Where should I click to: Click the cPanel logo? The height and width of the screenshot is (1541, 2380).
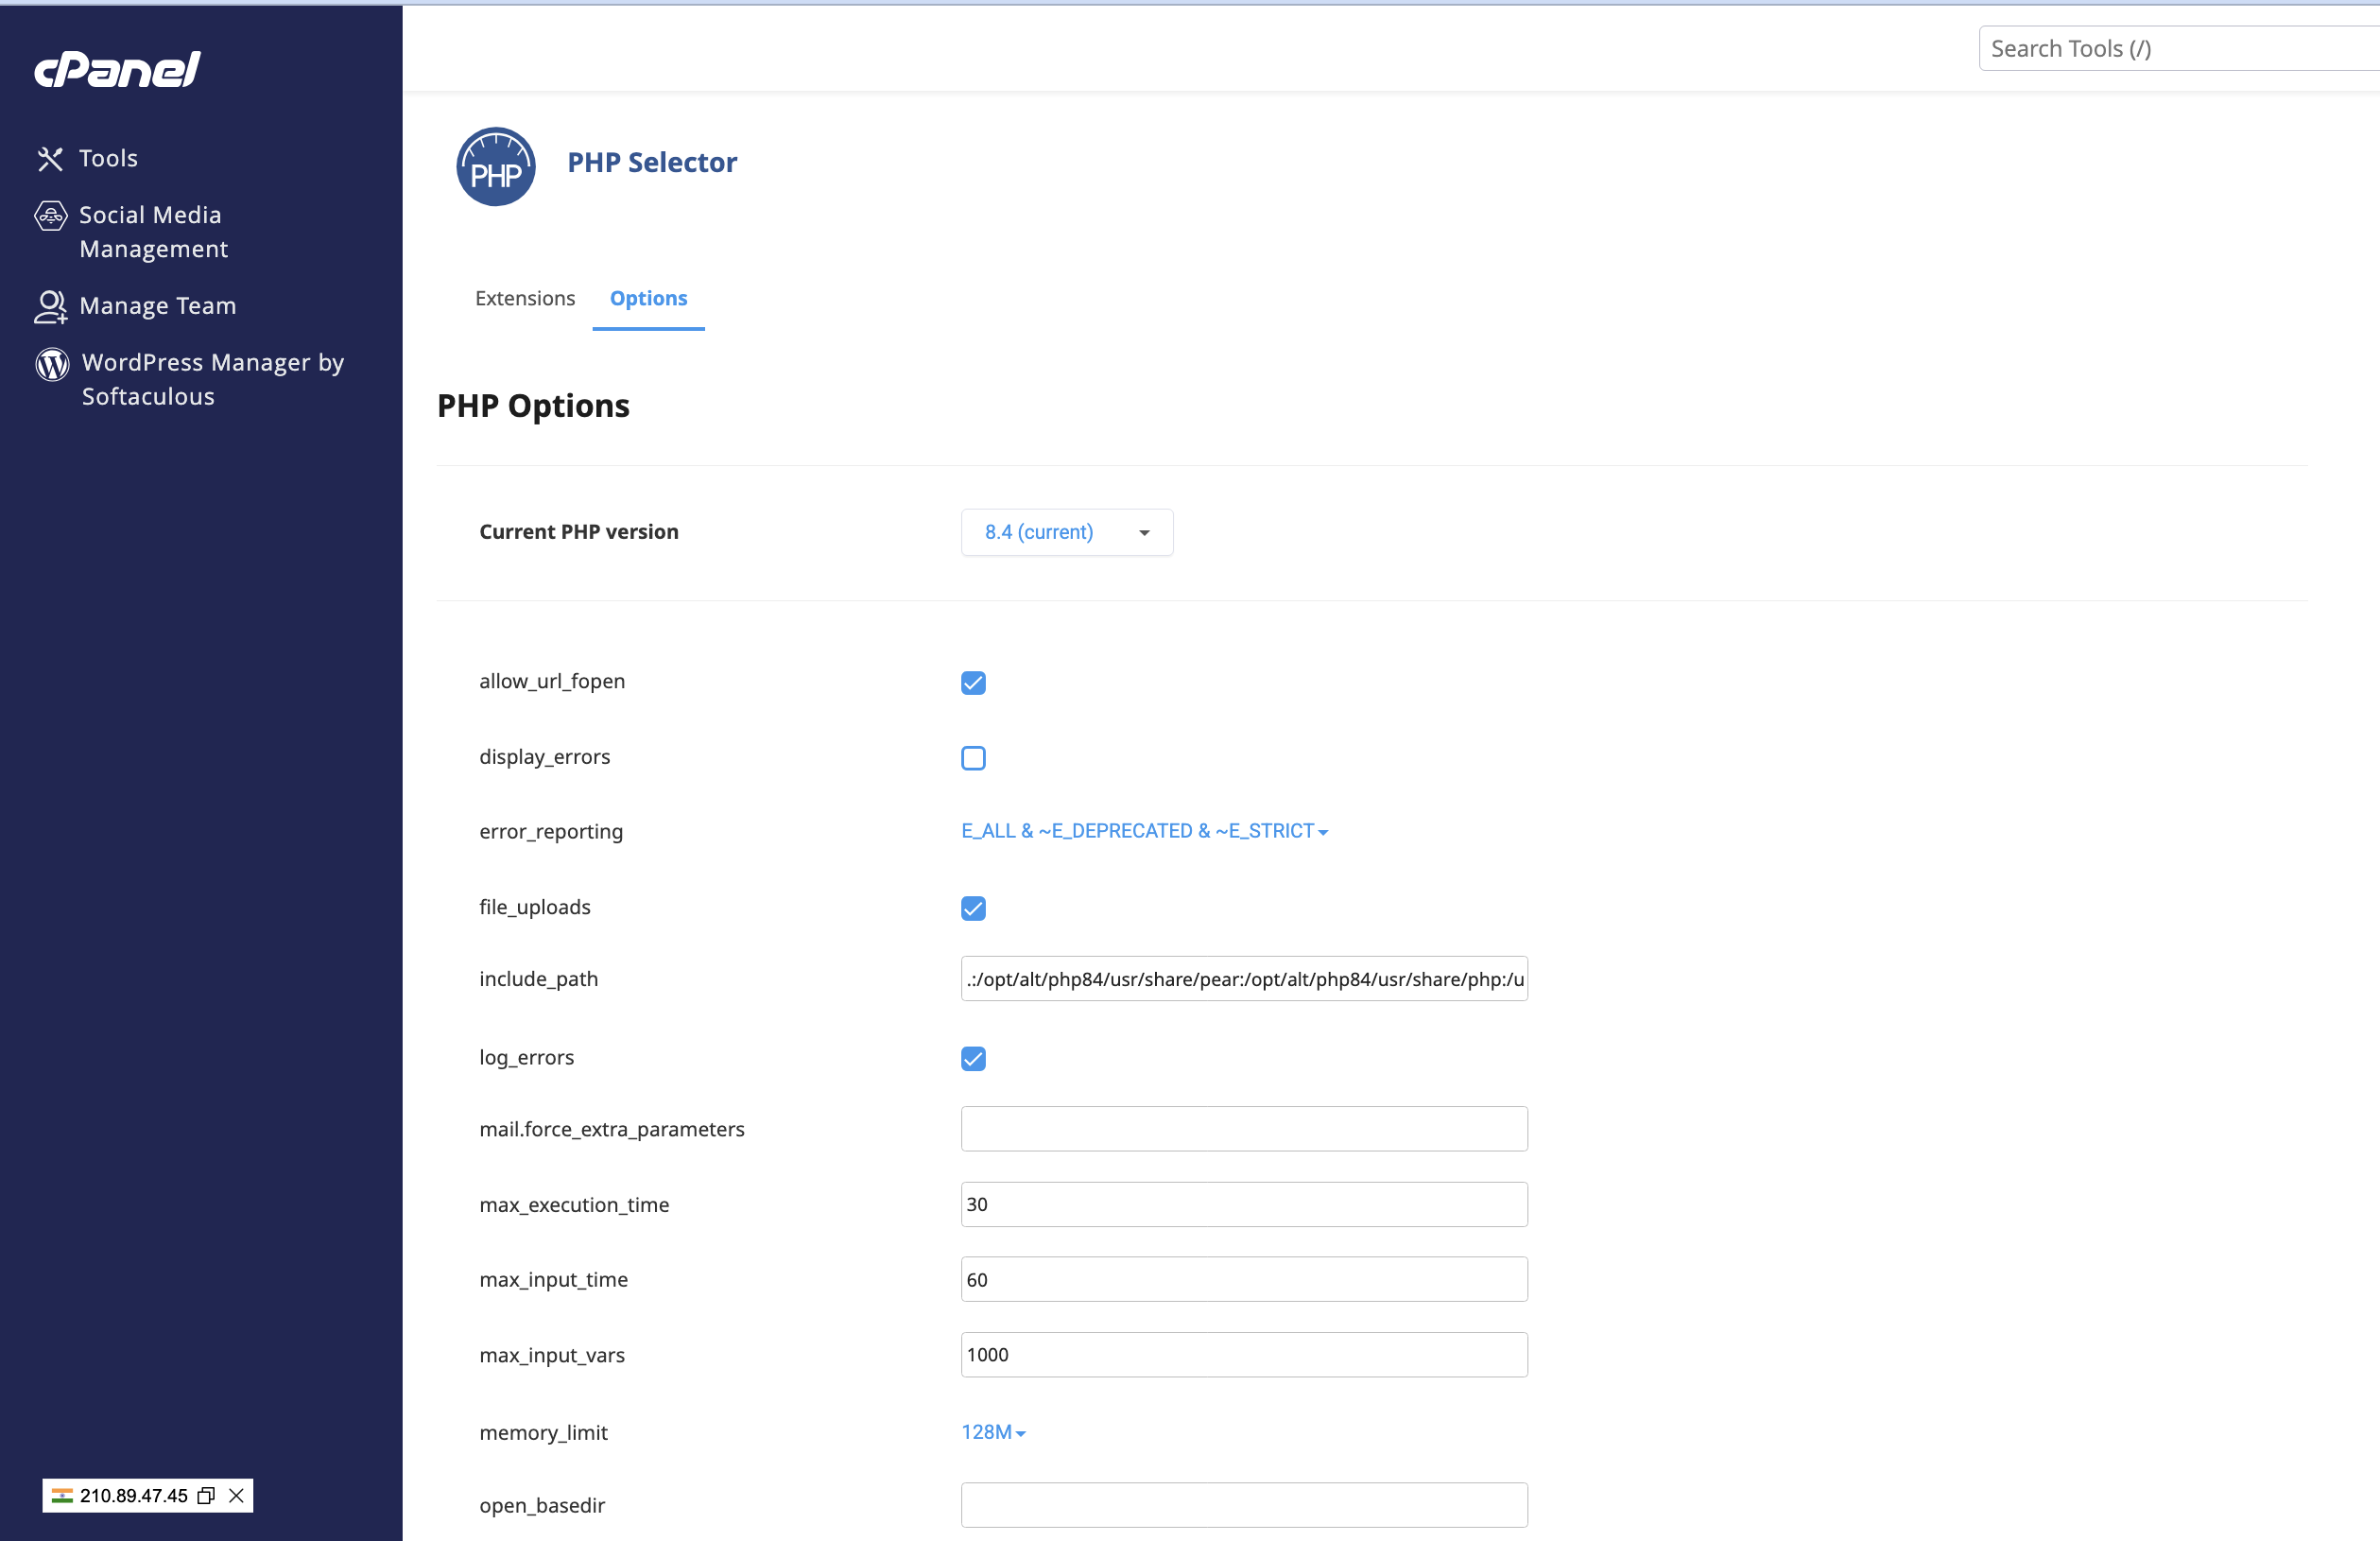[x=118, y=69]
